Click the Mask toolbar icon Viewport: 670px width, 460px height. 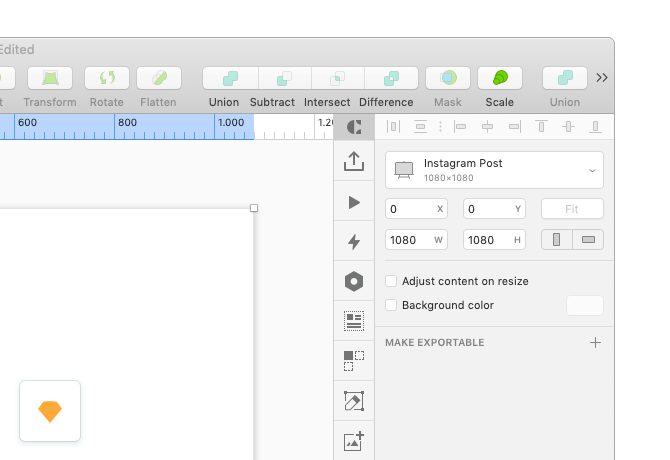point(448,78)
